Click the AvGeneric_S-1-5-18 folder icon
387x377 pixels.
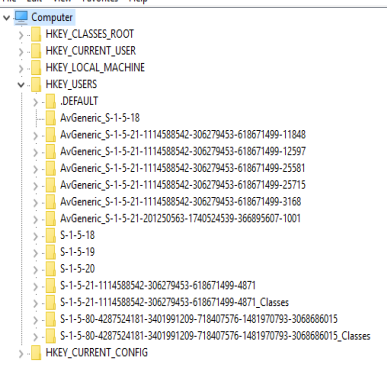pyautogui.click(x=50, y=118)
